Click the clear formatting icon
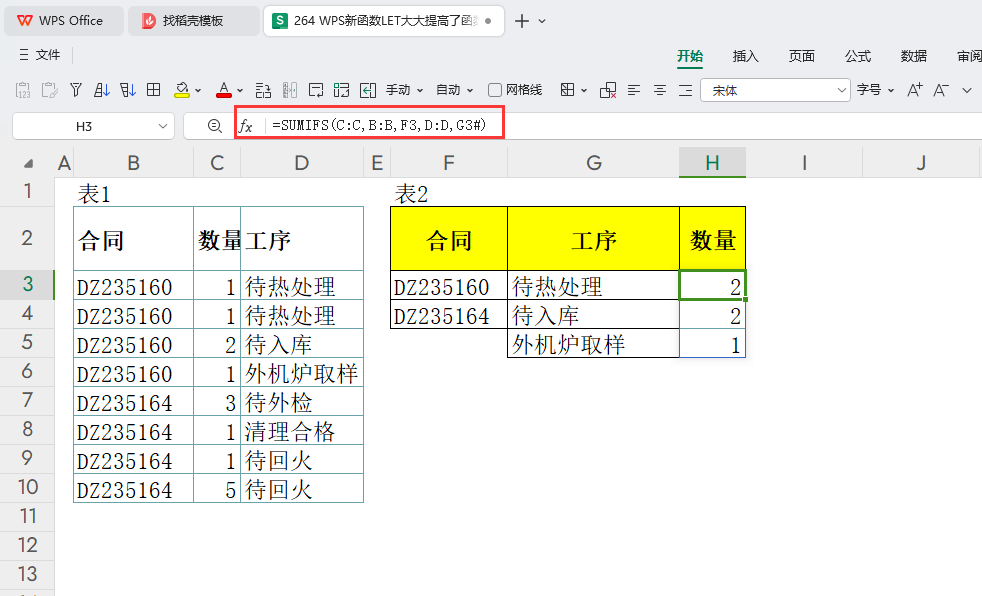Viewport: 982px width, 596px height. tap(607, 90)
